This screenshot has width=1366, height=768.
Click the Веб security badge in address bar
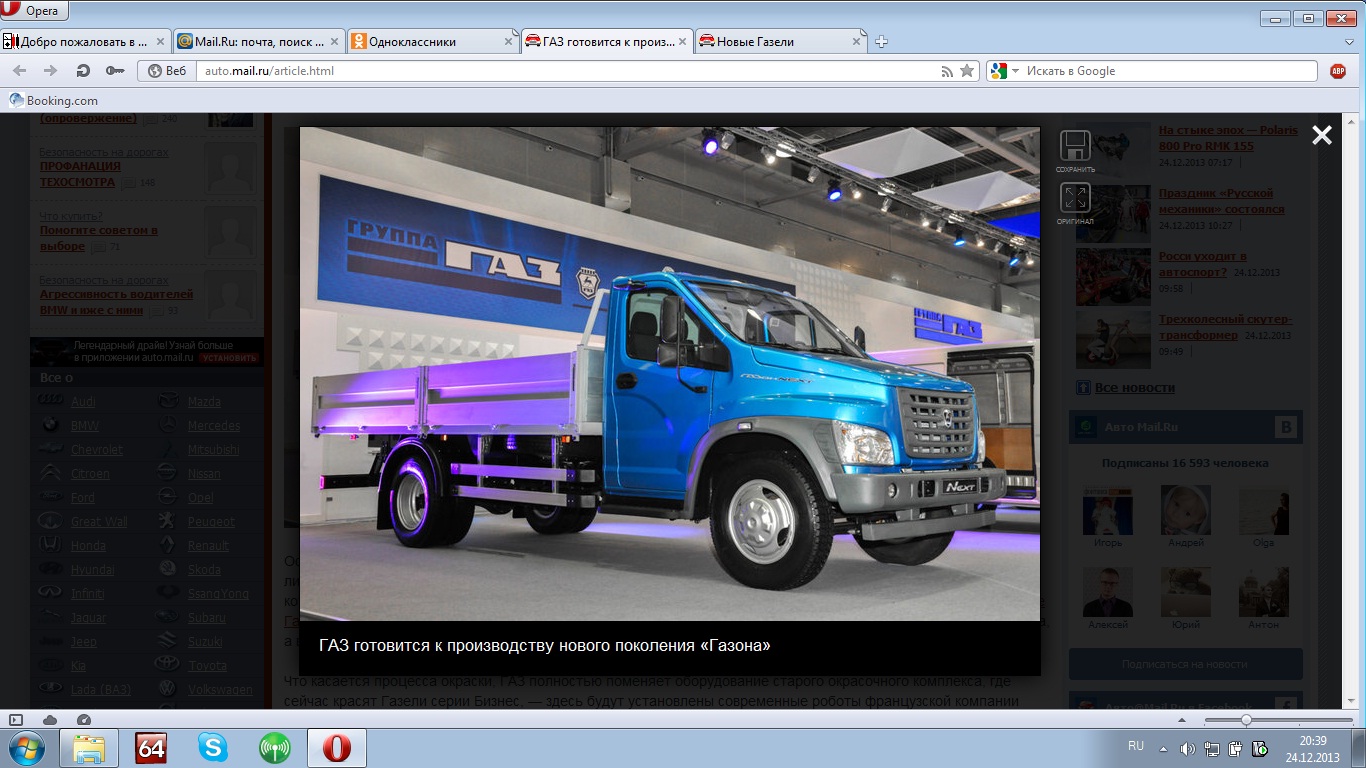[x=167, y=71]
